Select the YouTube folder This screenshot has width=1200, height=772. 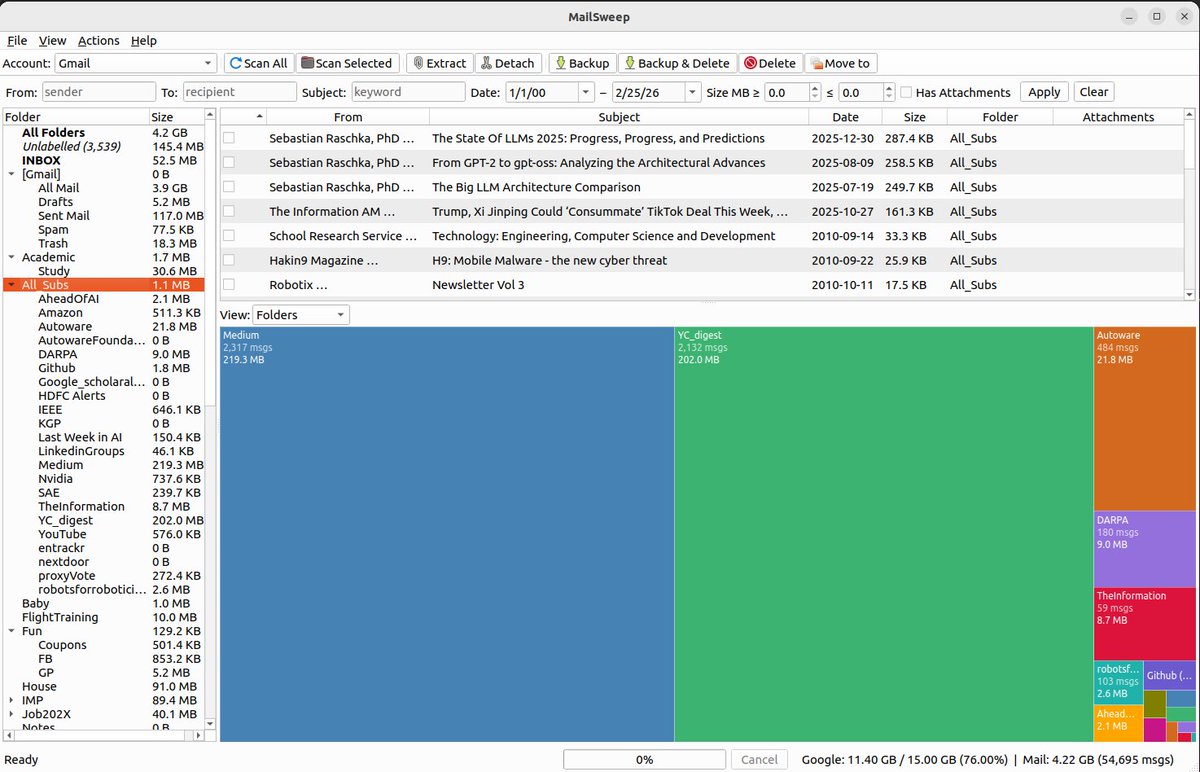click(x=61, y=534)
